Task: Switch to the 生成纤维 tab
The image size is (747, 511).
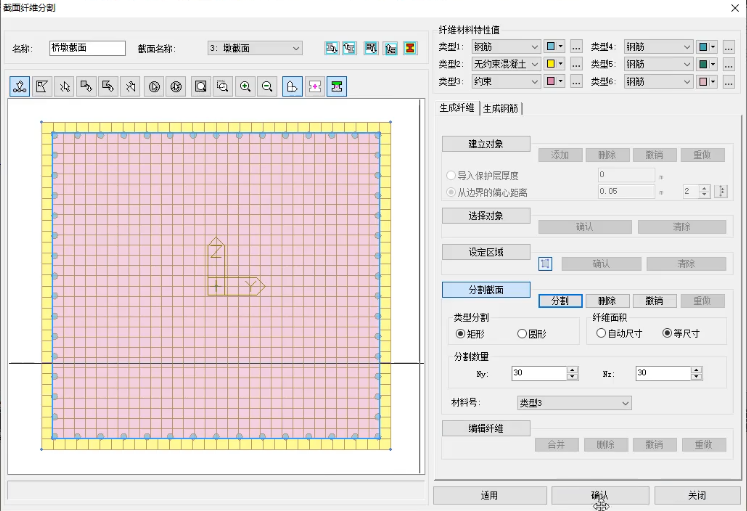Action: pos(457,108)
